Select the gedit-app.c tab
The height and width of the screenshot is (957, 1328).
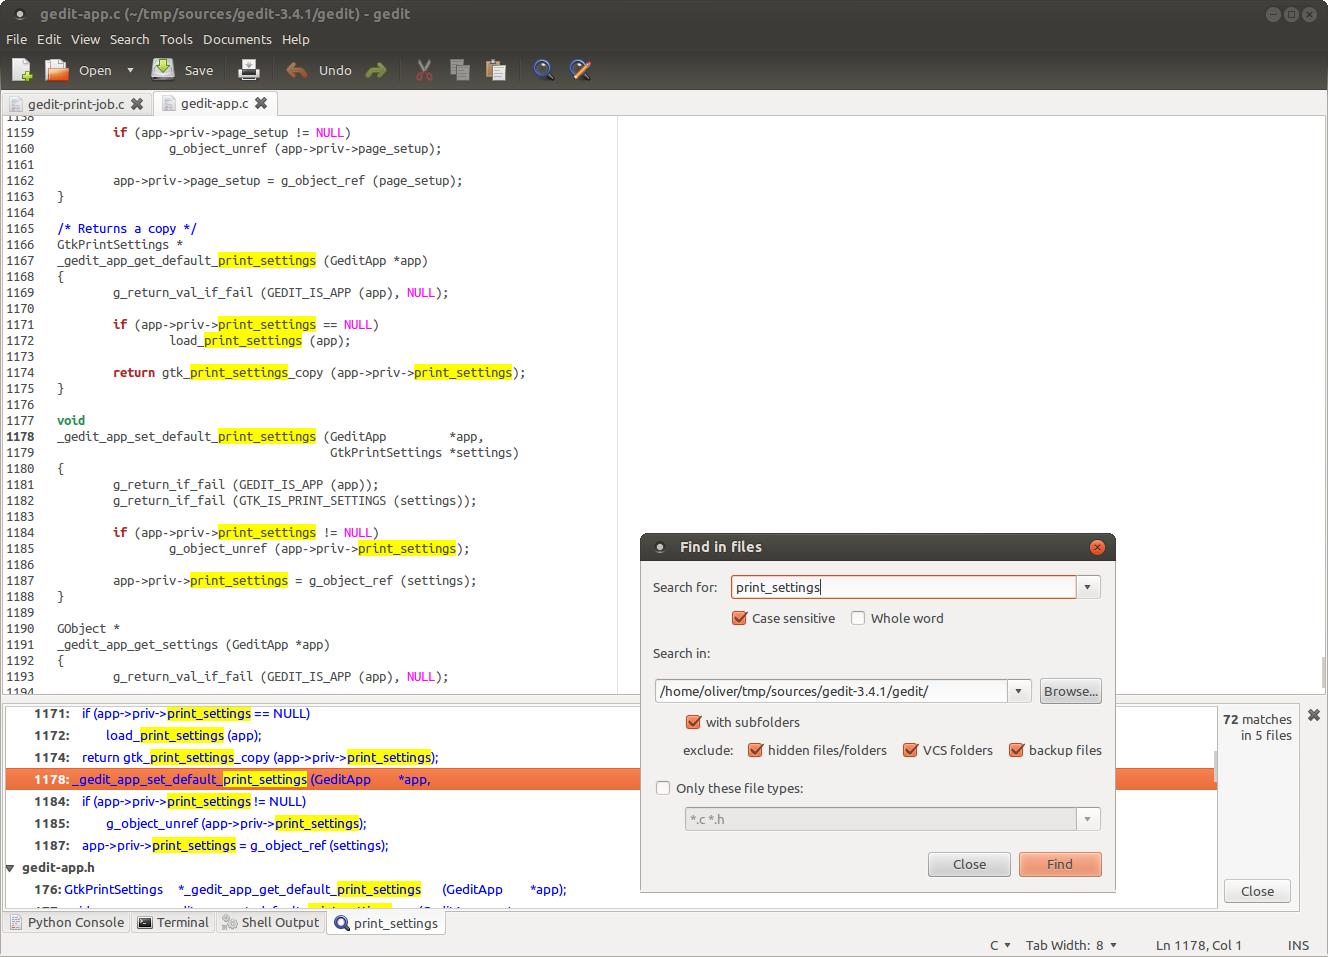click(x=214, y=103)
